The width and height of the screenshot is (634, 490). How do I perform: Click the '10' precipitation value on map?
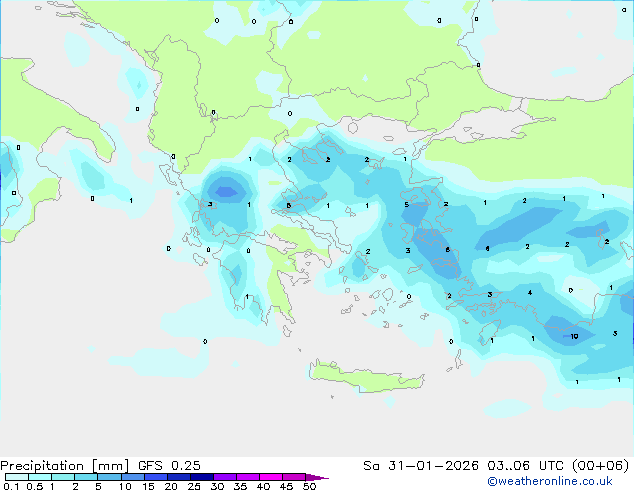point(574,336)
